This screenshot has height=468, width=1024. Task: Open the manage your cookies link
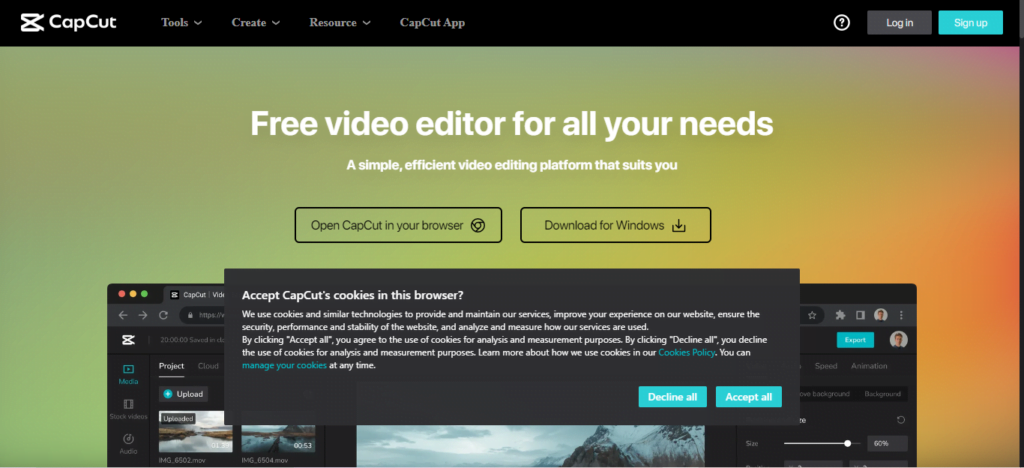(x=284, y=366)
